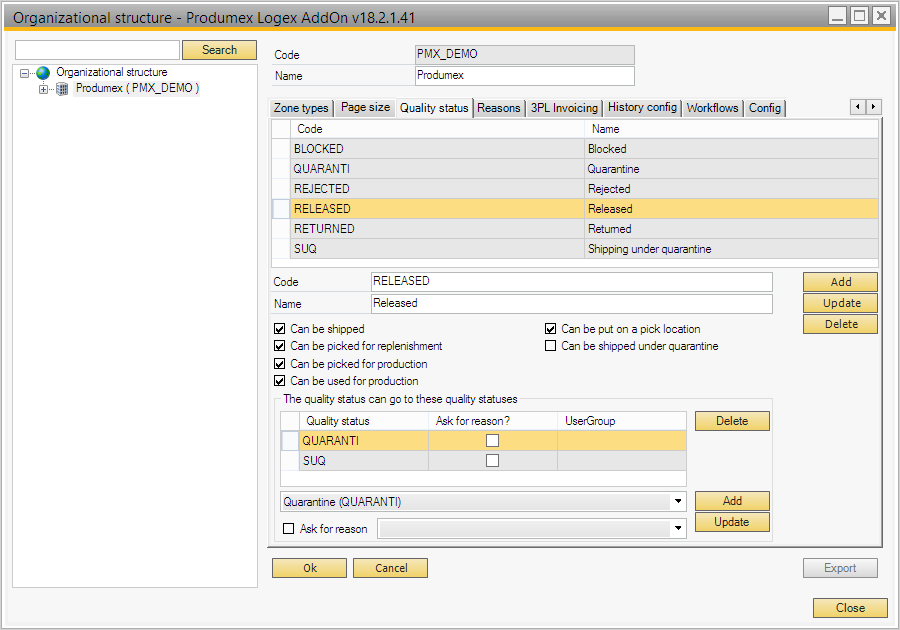Open the 3PL Invoicing tab
The height and width of the screenshot is (630, 900).
(564, 108)
